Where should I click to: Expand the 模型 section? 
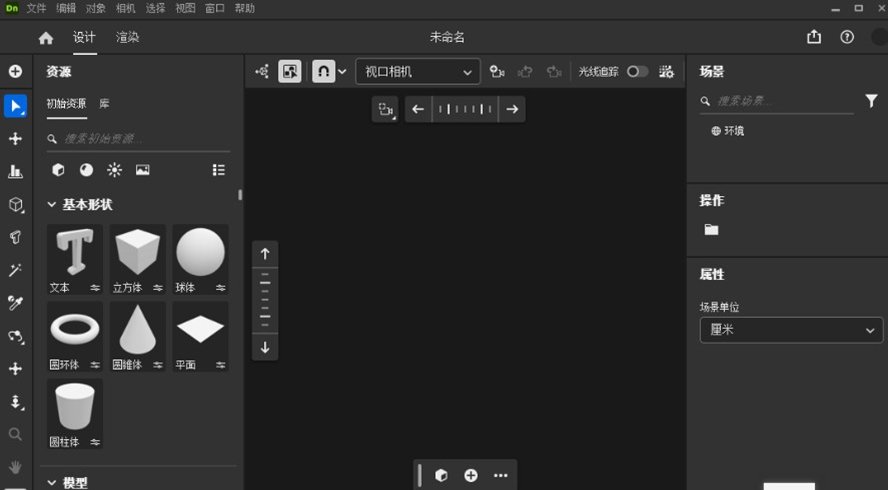[x=52, y=483]
